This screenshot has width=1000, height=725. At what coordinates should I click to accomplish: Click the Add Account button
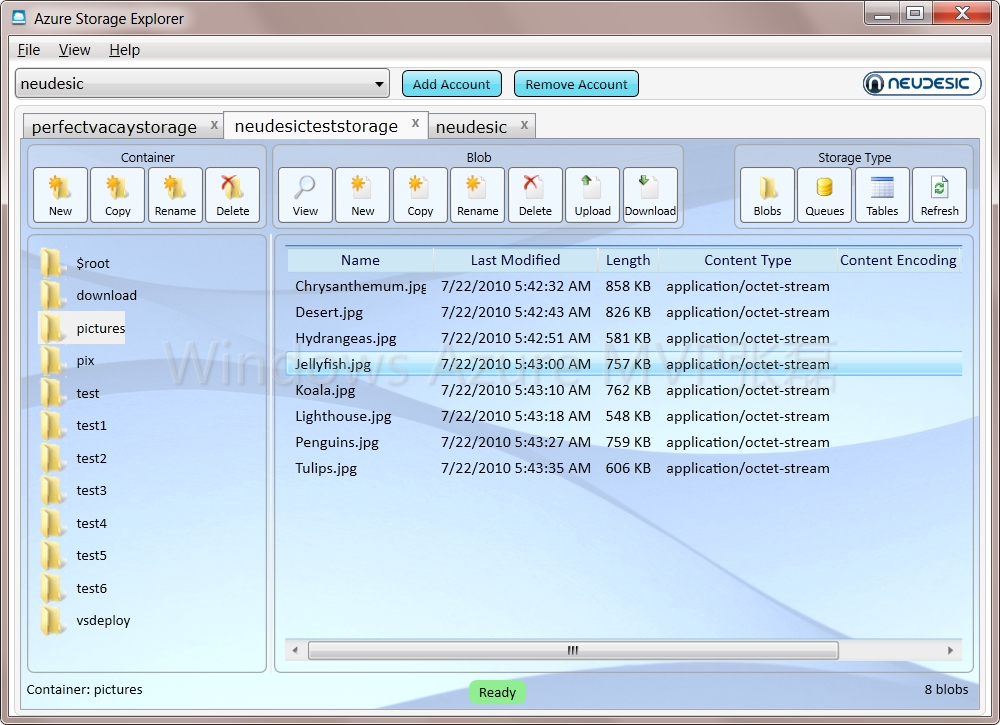tap(452, 84)
